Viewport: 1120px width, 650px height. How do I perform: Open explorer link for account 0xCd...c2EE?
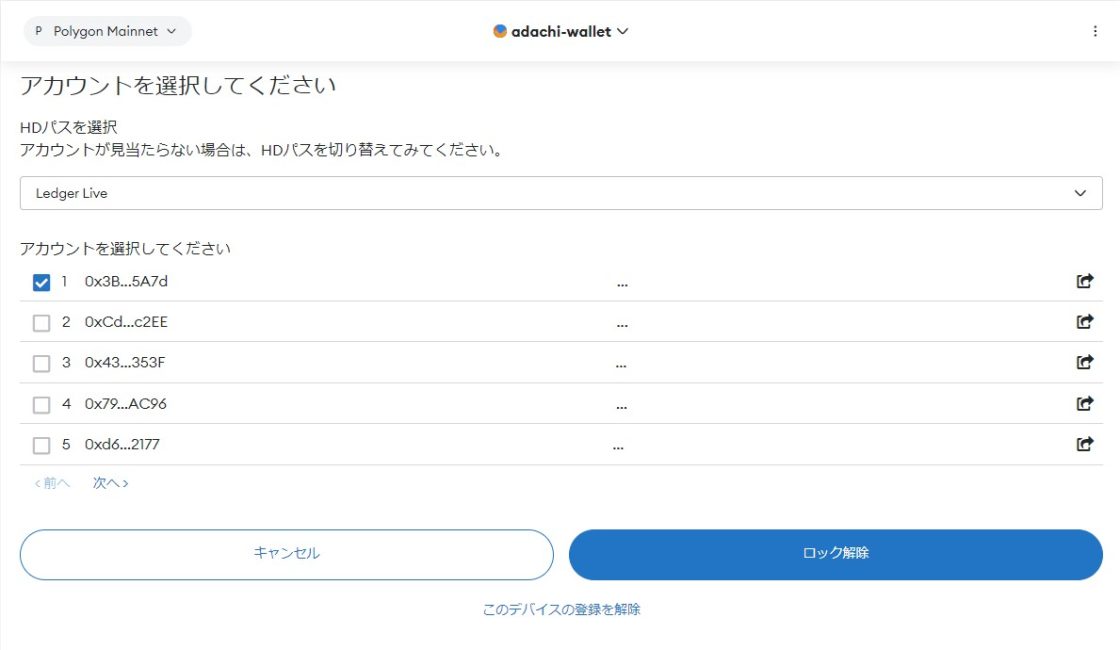tap(1084, 321)
